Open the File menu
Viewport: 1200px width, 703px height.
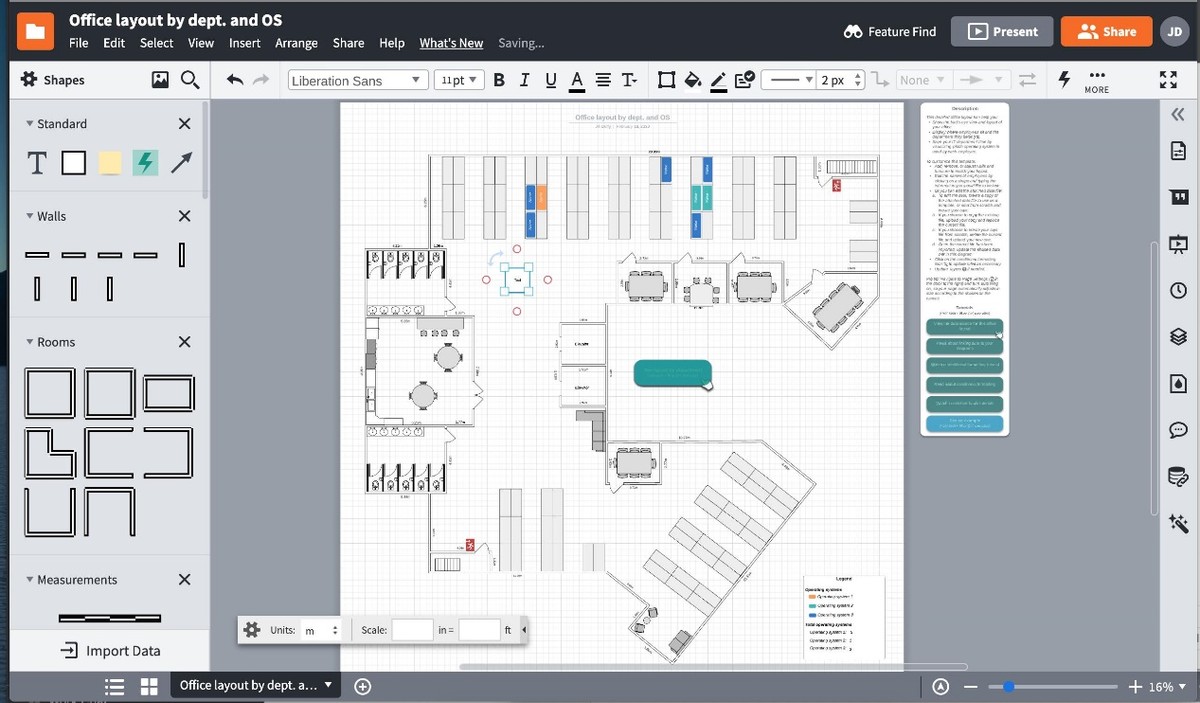[x=78, y=43]
